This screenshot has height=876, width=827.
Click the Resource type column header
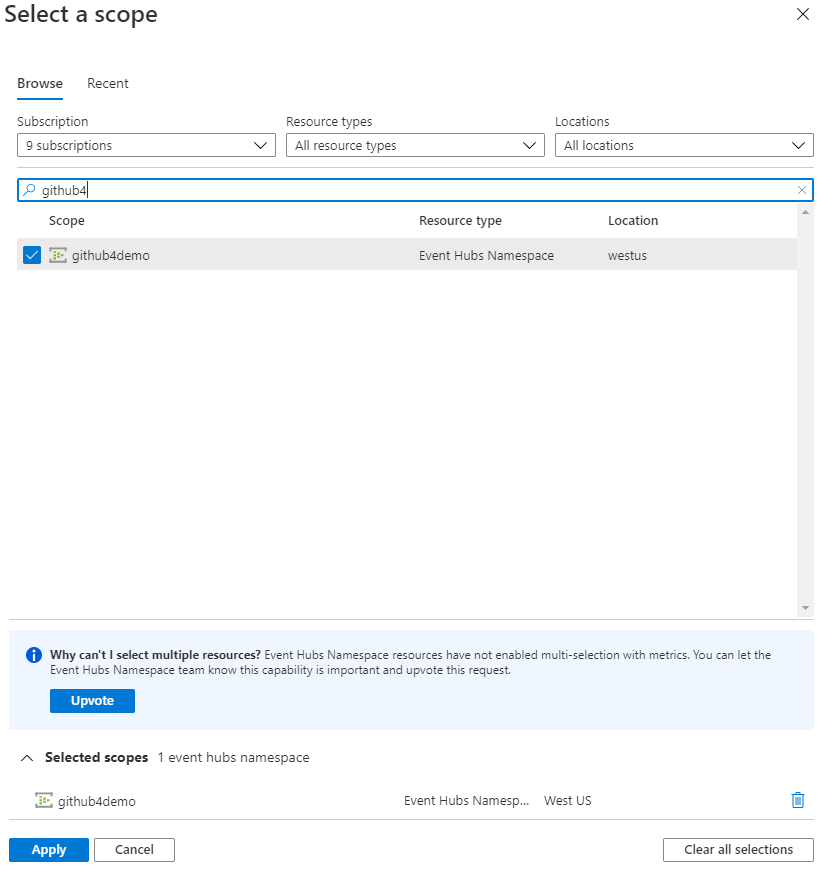[460, 221]
